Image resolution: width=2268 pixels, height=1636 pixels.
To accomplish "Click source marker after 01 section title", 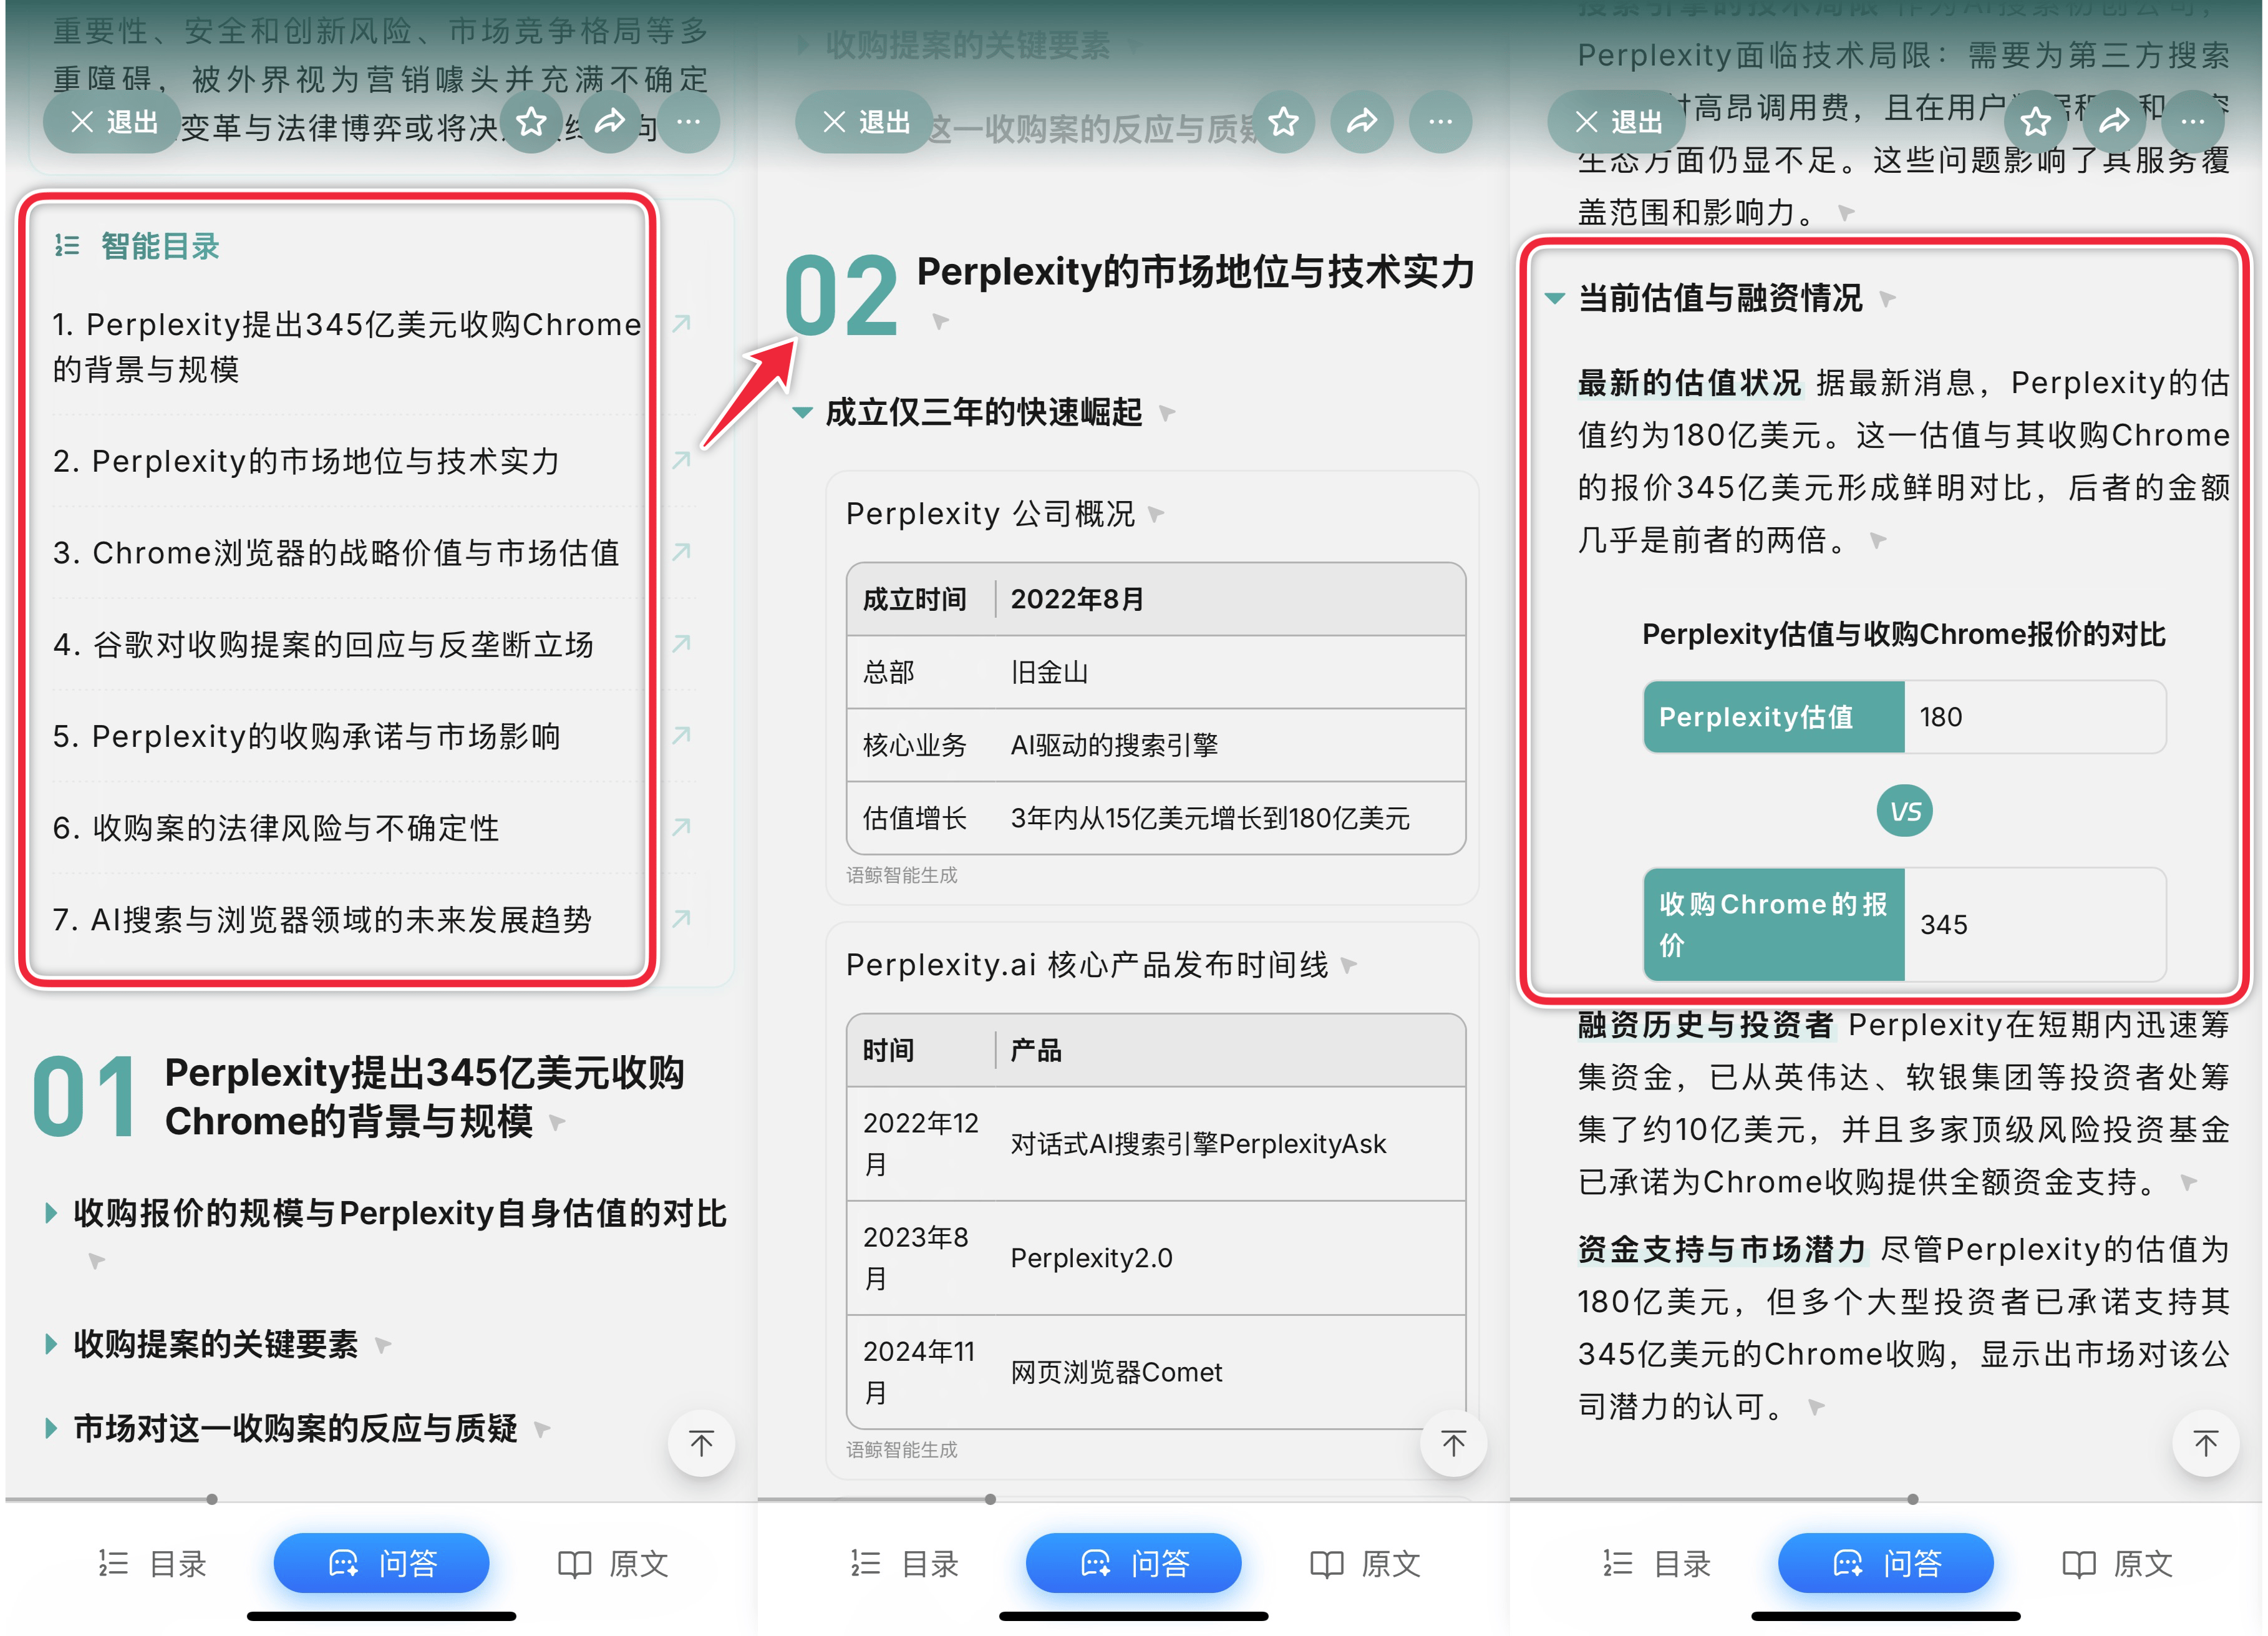I will click(557, 1122).
